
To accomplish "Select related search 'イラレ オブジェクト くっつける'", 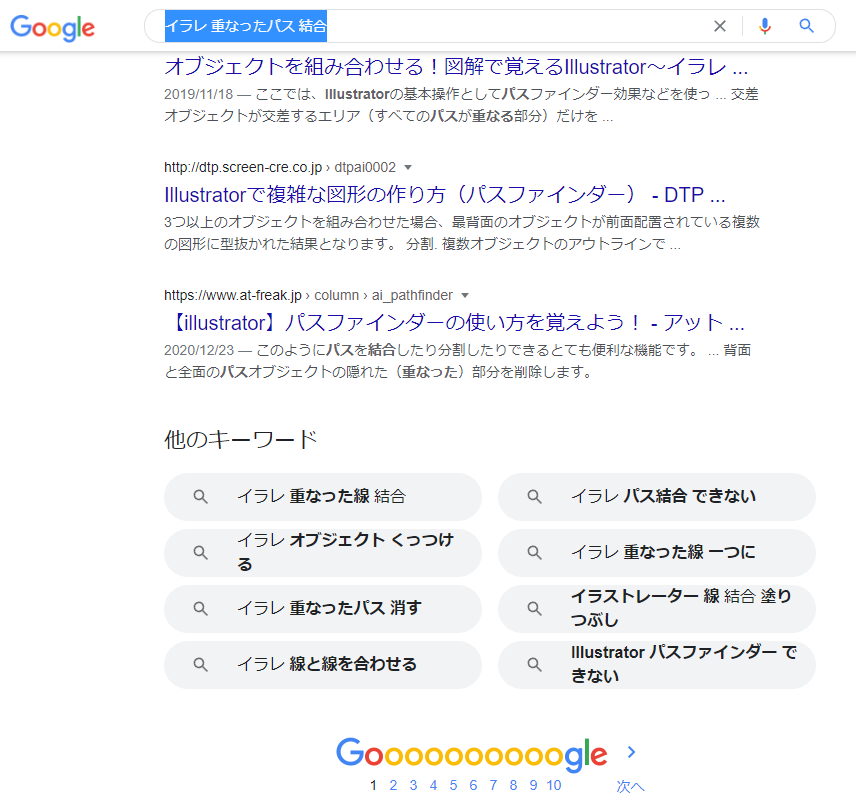I will pos(323,553).
